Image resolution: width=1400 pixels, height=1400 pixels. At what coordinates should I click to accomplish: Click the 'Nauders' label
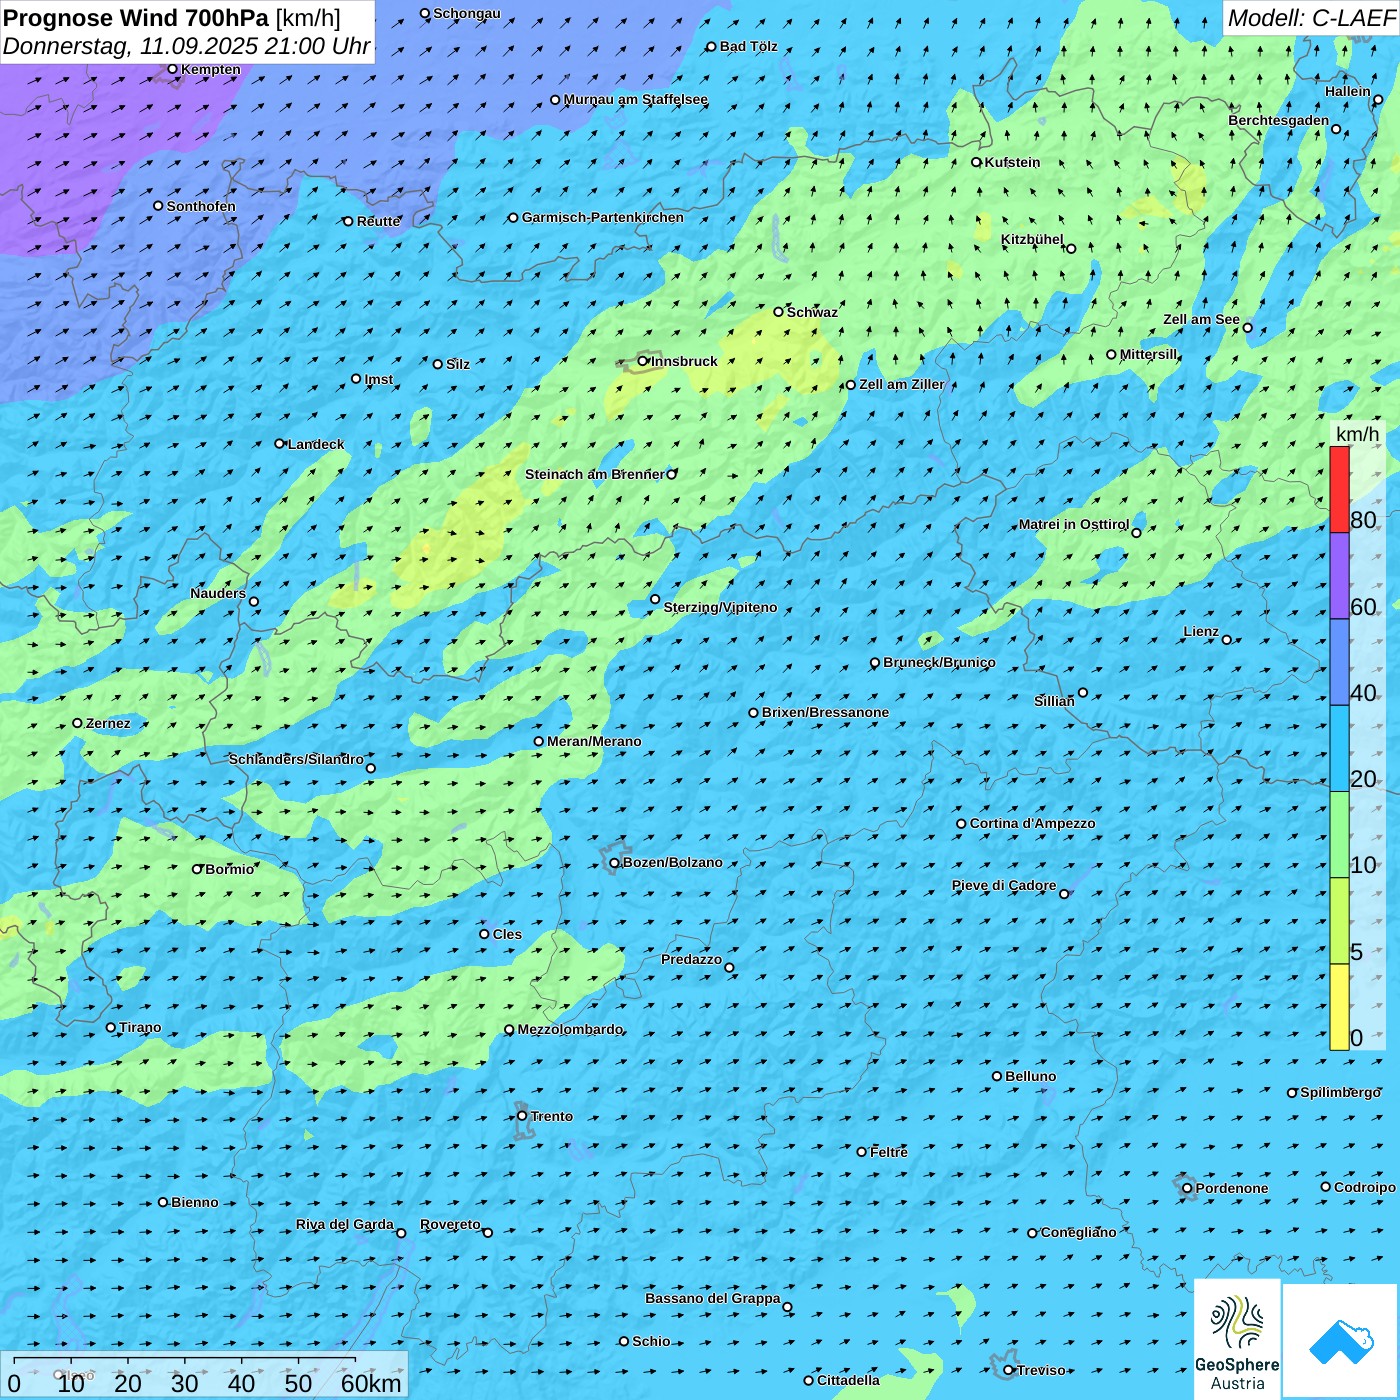click(x=218, y=593)
